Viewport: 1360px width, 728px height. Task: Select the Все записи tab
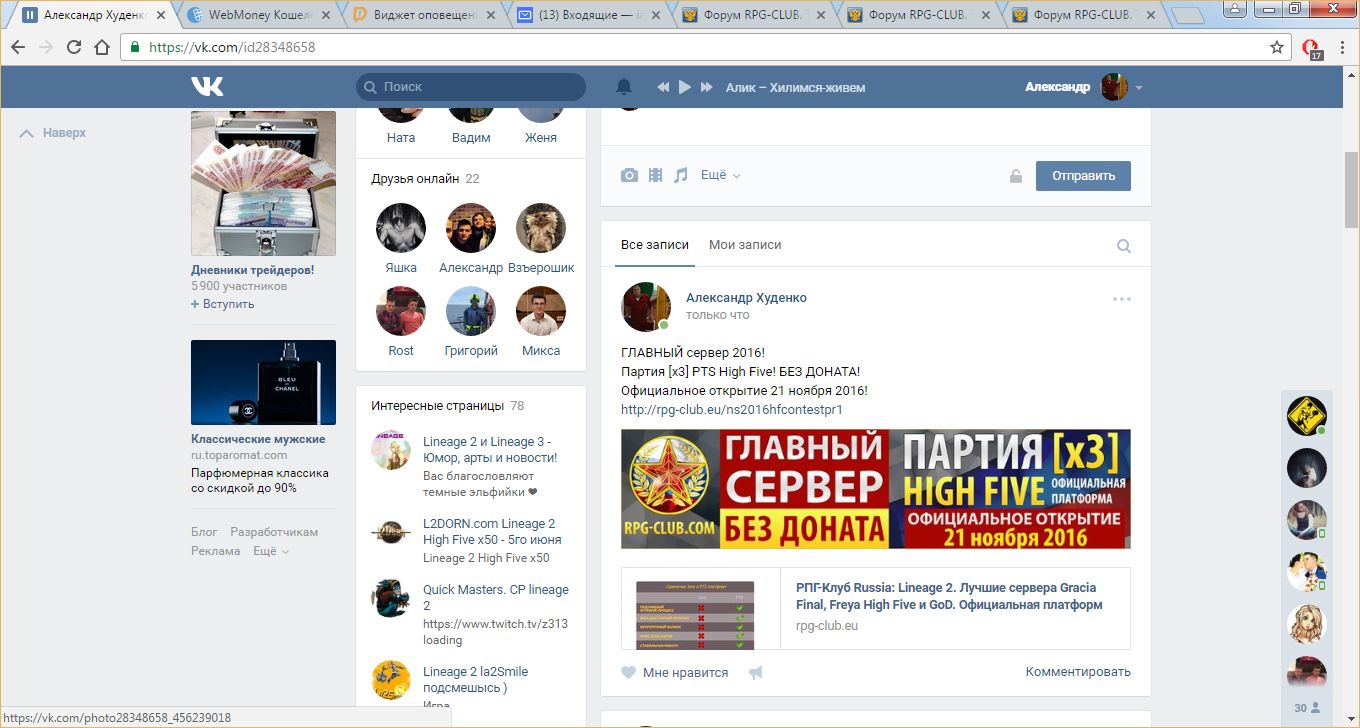(655, 245)
